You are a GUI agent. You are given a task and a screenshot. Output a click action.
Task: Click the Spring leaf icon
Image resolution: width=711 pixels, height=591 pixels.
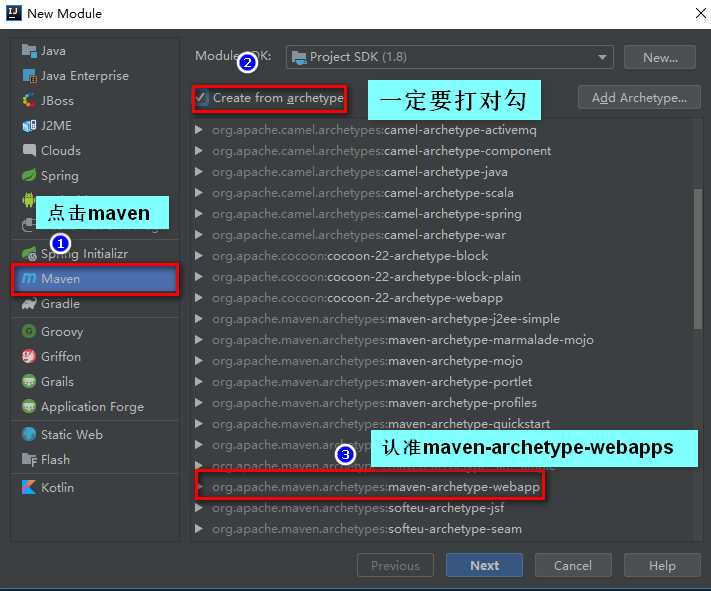tap(29, 176)
